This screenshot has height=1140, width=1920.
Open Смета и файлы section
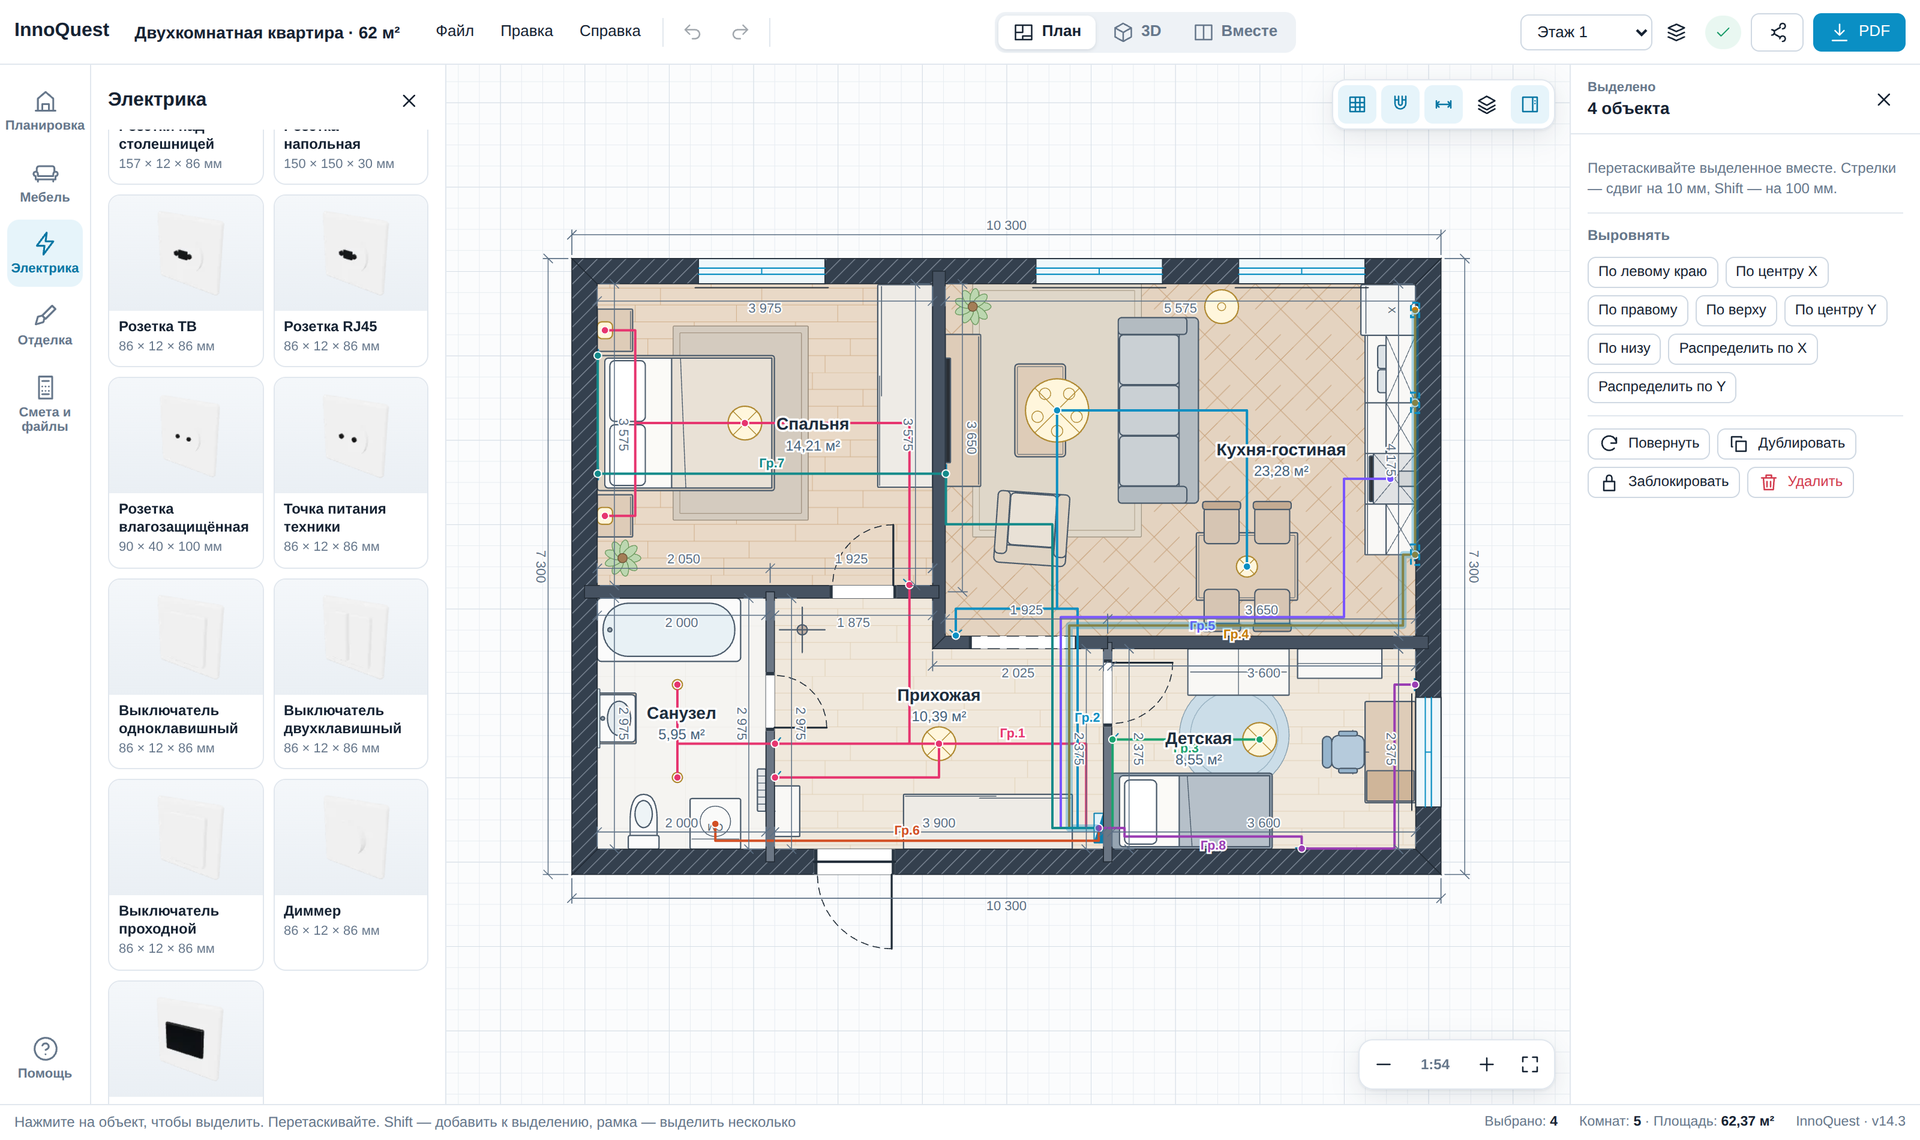pos(45,403)
